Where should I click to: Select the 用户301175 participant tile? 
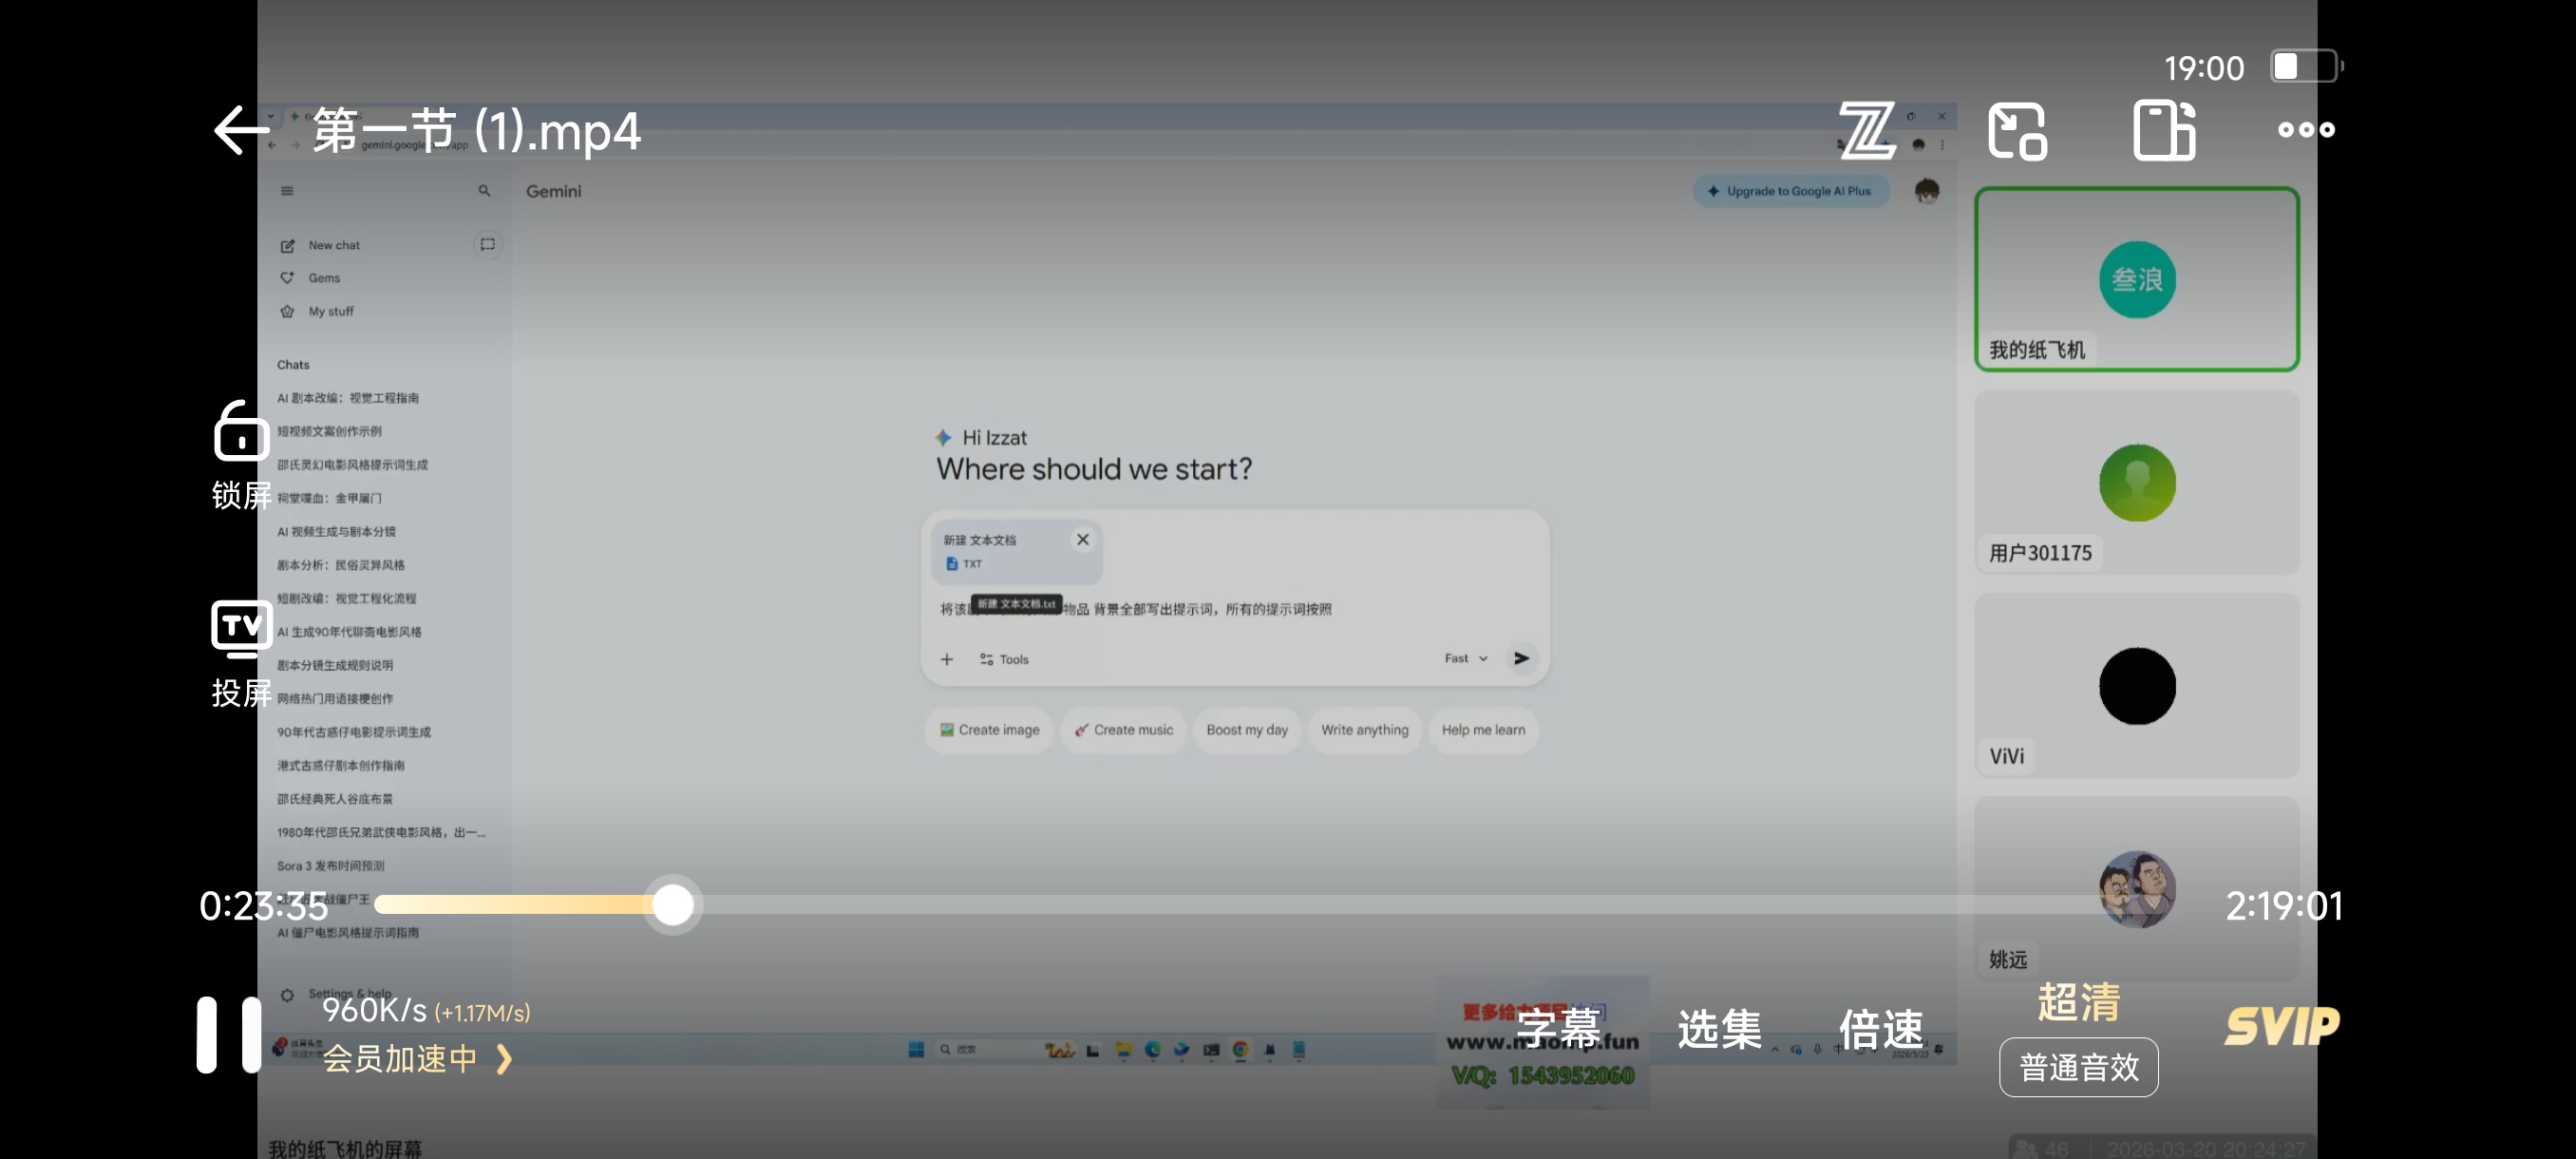(2137, 482)
